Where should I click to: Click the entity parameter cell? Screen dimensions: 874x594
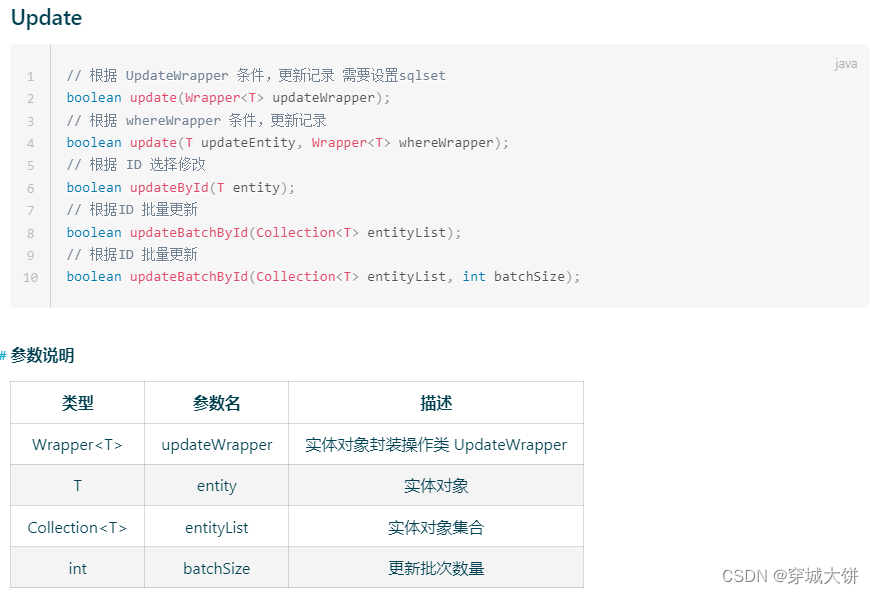click(x=216, y=486)
